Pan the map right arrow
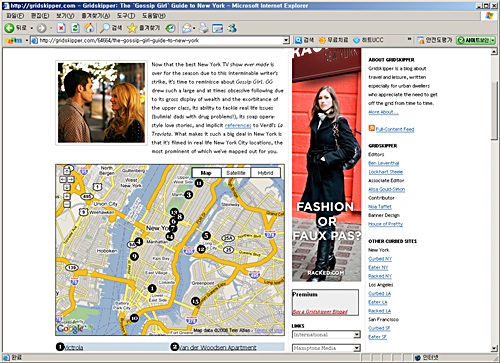Image resolution: width=500 pixels, height=363 pixels. 71,179
